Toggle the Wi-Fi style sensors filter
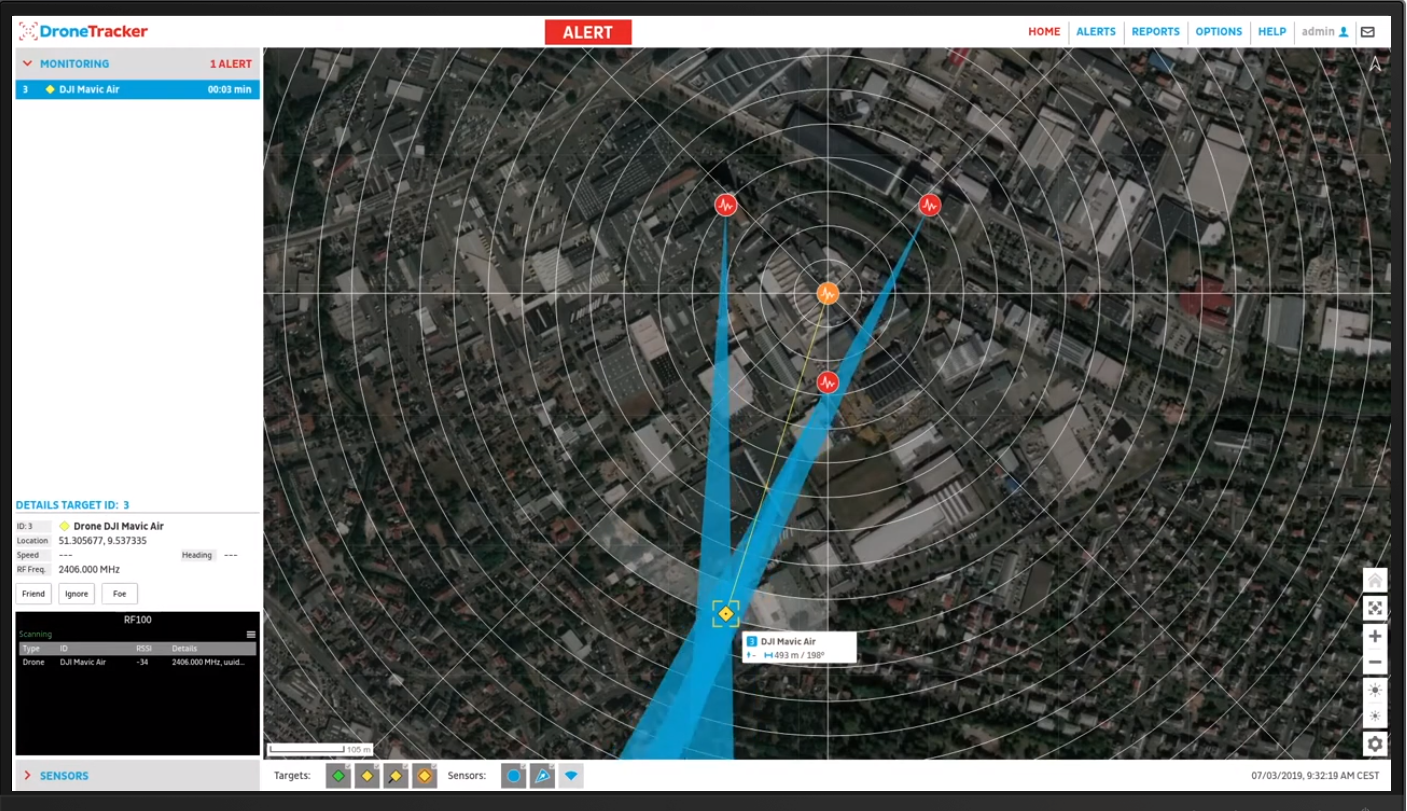1407x811 pixels. [571, 776]
